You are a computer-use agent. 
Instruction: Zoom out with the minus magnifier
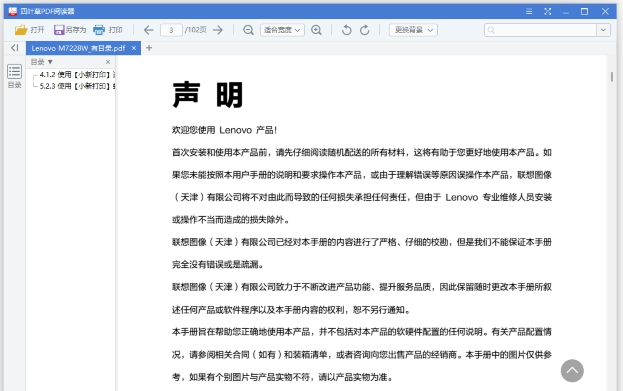click(x=248, y=30)
